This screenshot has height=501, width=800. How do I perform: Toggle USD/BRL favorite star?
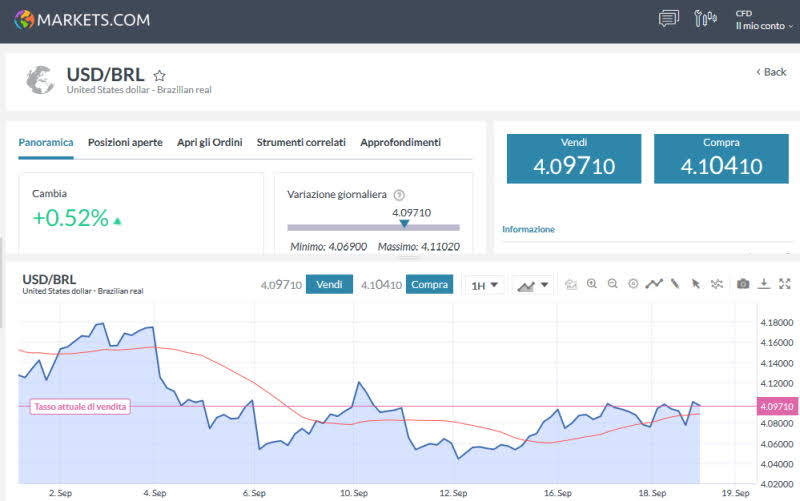point(159,75)
